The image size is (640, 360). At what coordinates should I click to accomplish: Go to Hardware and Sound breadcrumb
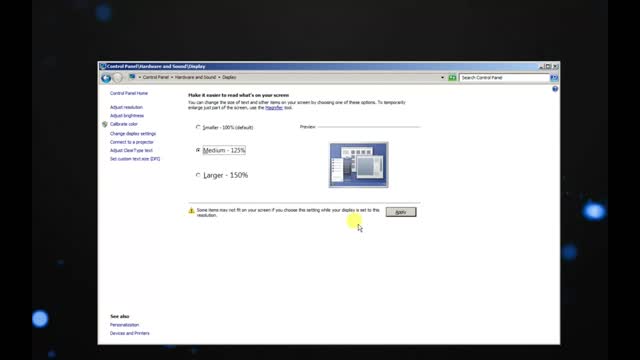click(196, 77)
